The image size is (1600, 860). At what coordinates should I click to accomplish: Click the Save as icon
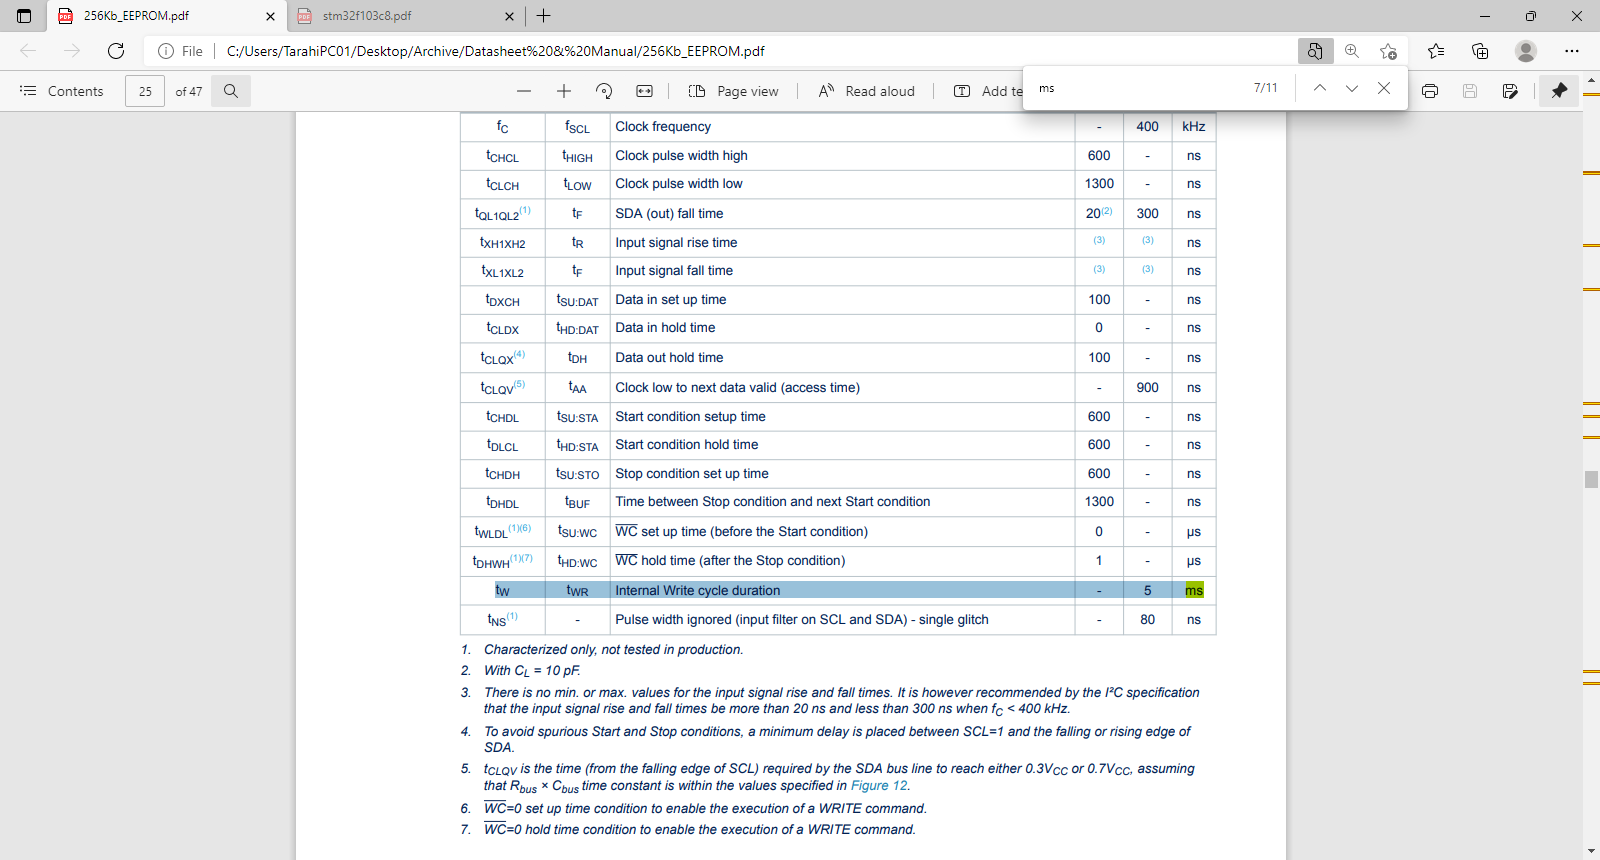pos(1510,91)
